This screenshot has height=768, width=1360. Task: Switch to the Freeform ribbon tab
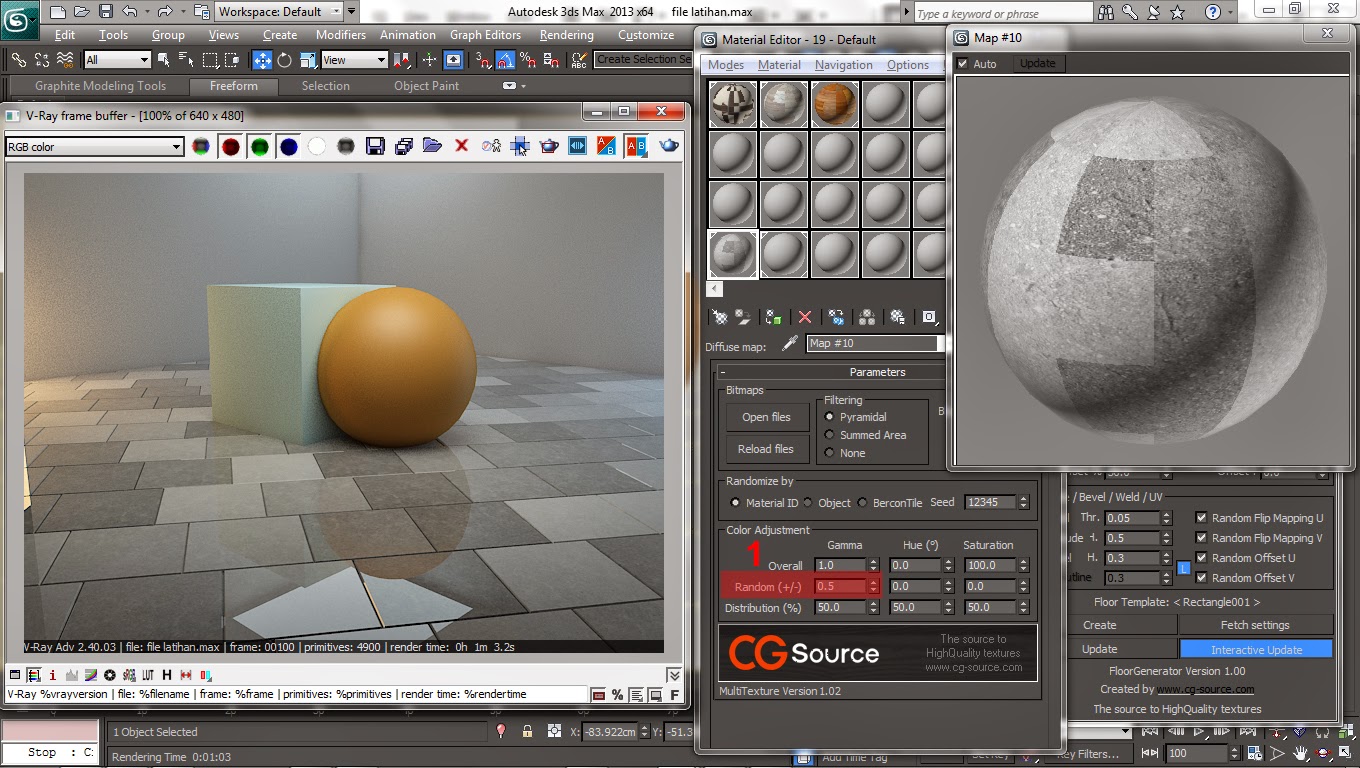(x=234, y=86)
